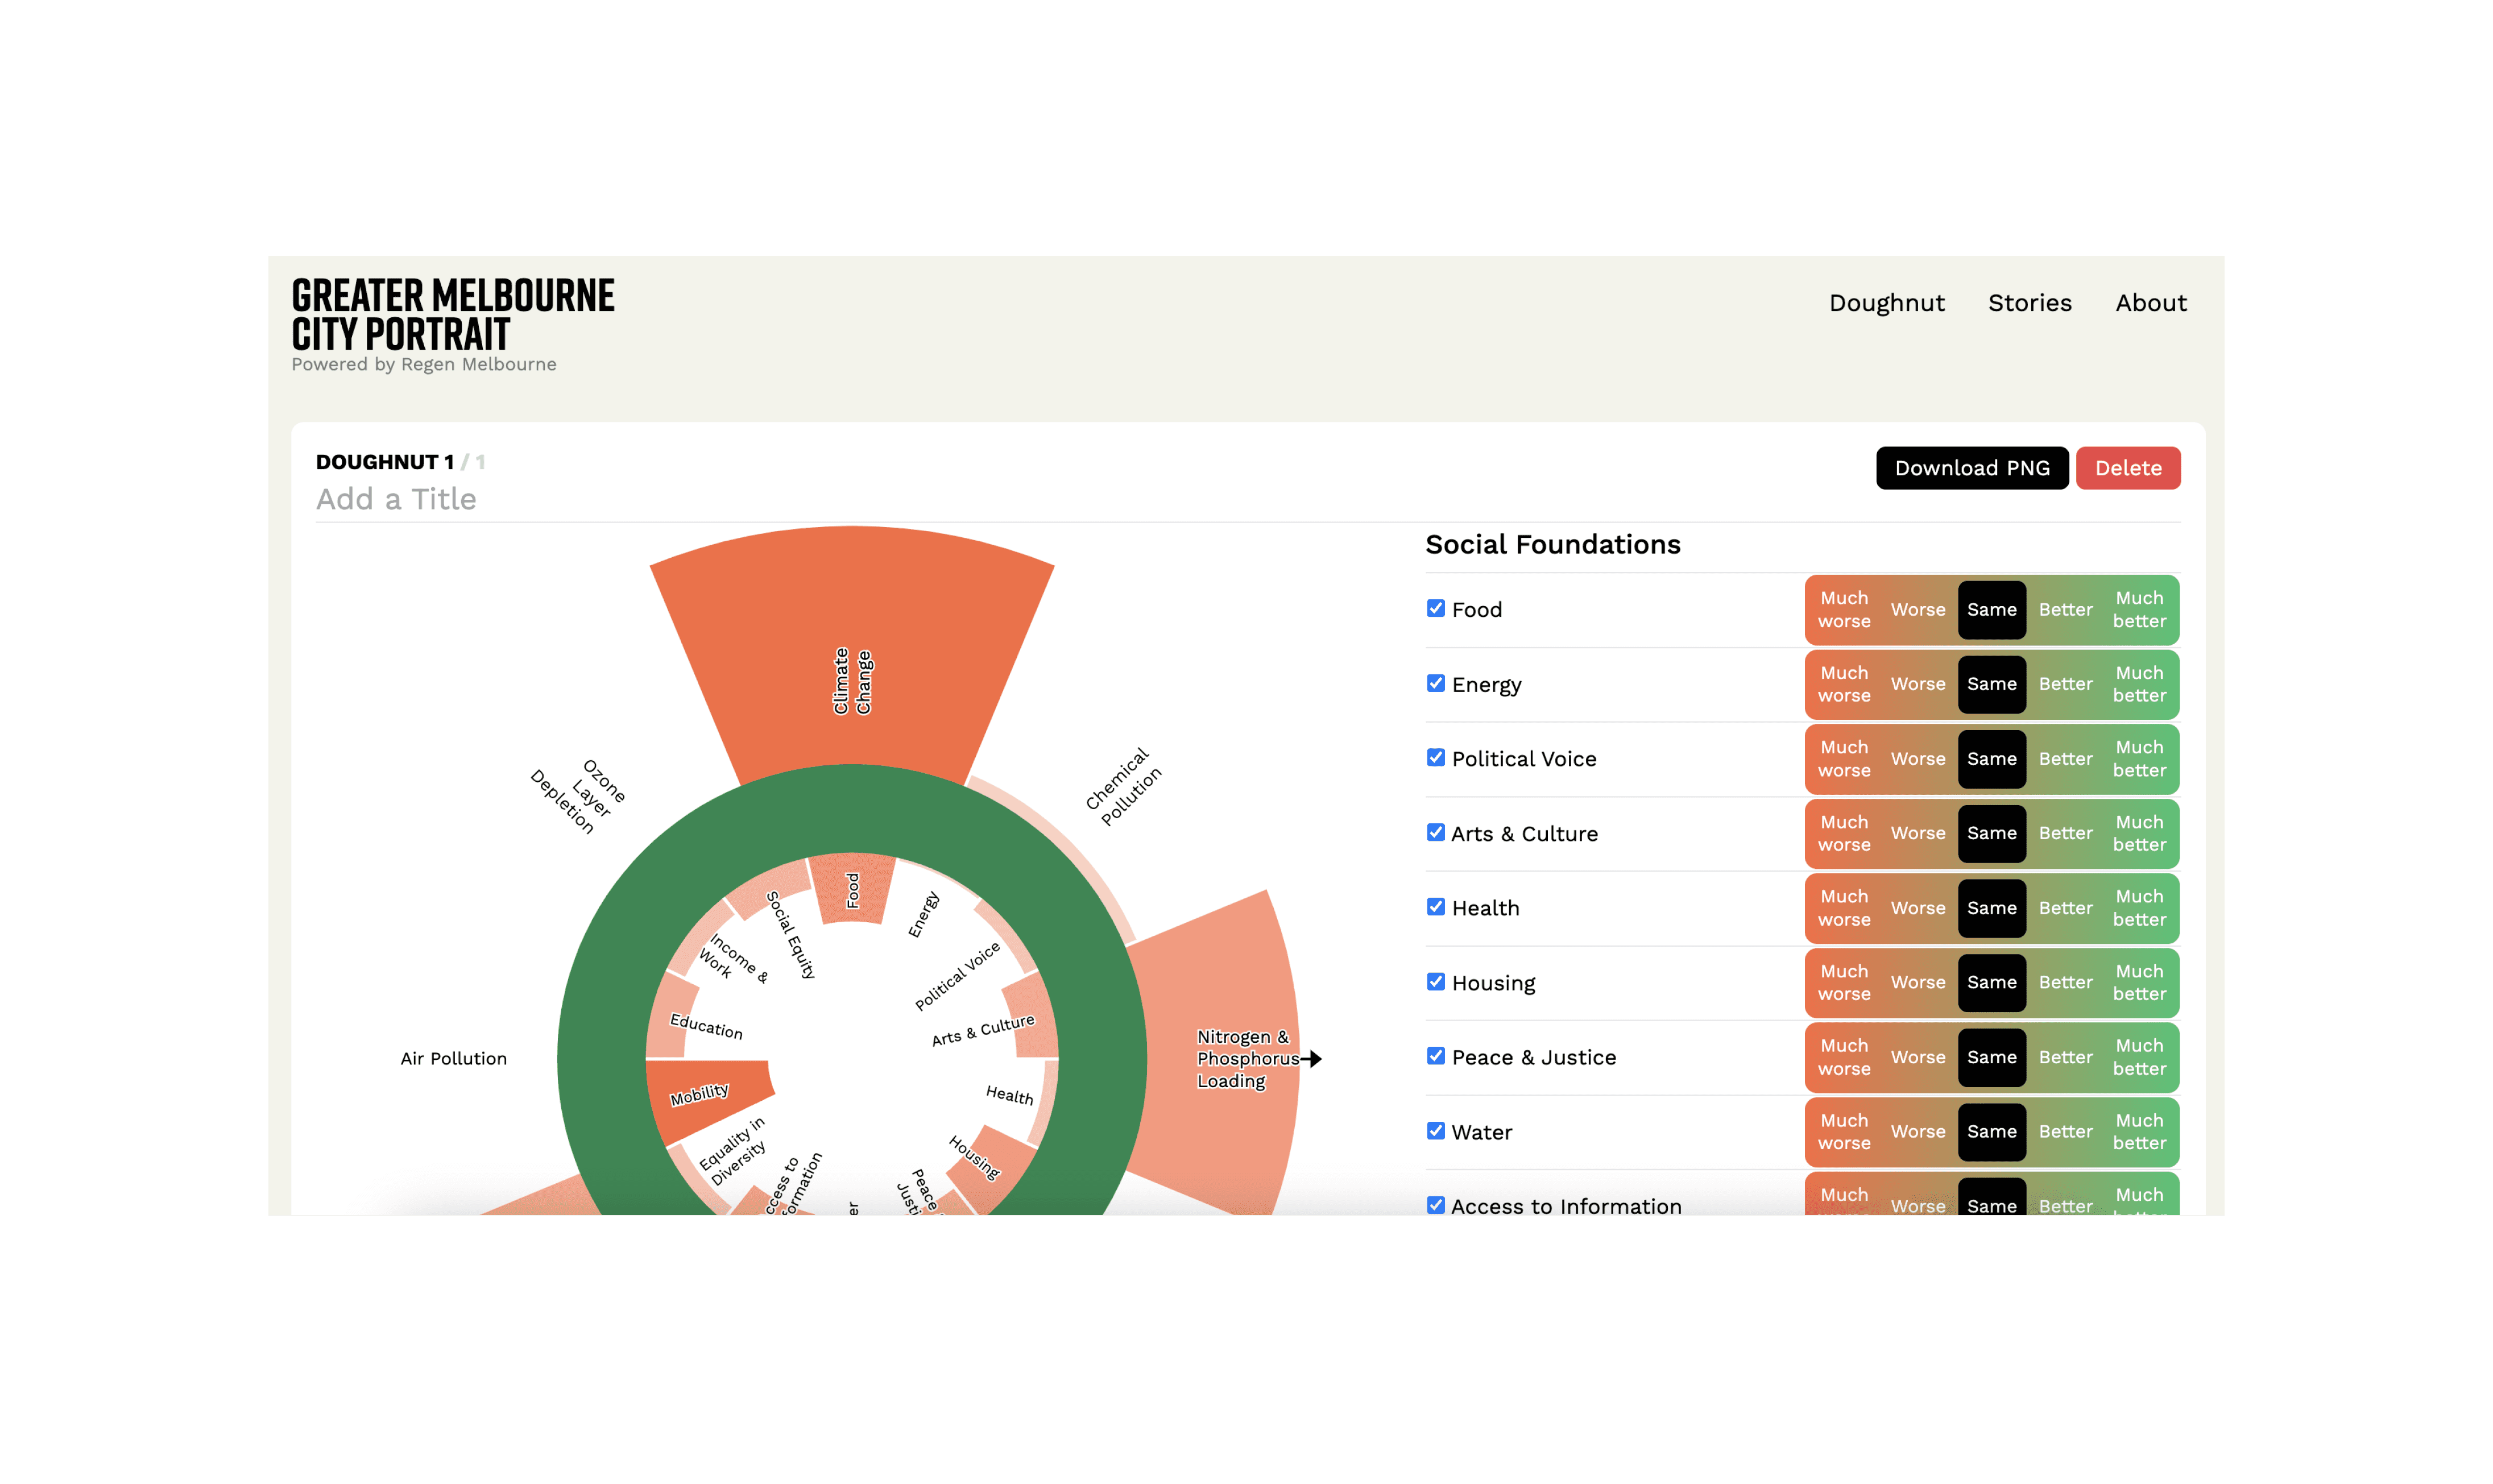
Task: Toggle the Peace & Justice checkbox
Action: click(x=1436, y=1055)
